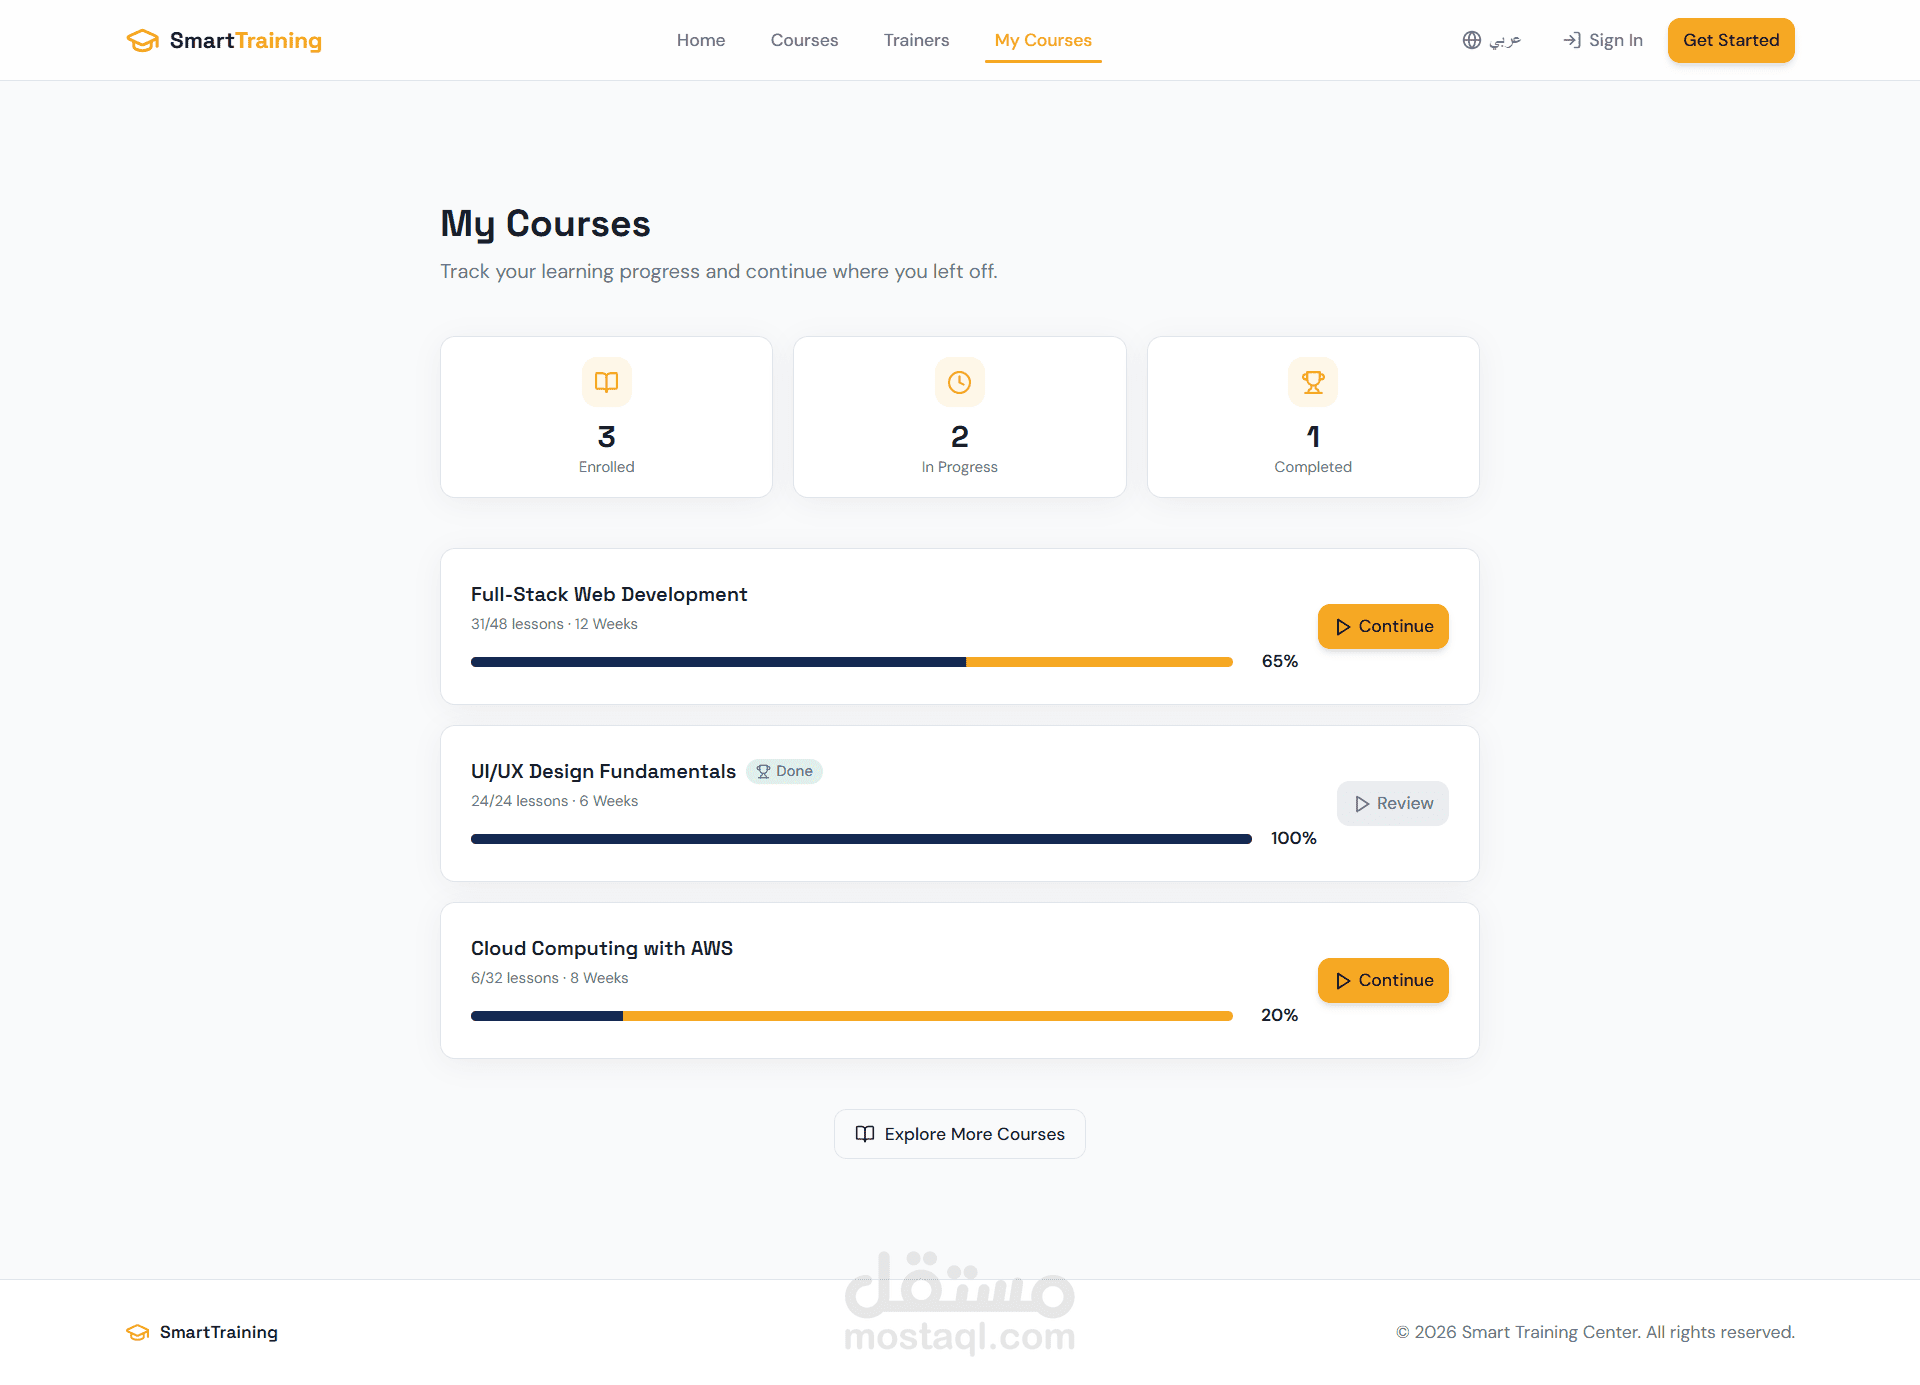This screenshot has width=1920, height=1385.
Task: Click the Full-Stack course 65% progress bar
Action: click(x=851, y=662)
